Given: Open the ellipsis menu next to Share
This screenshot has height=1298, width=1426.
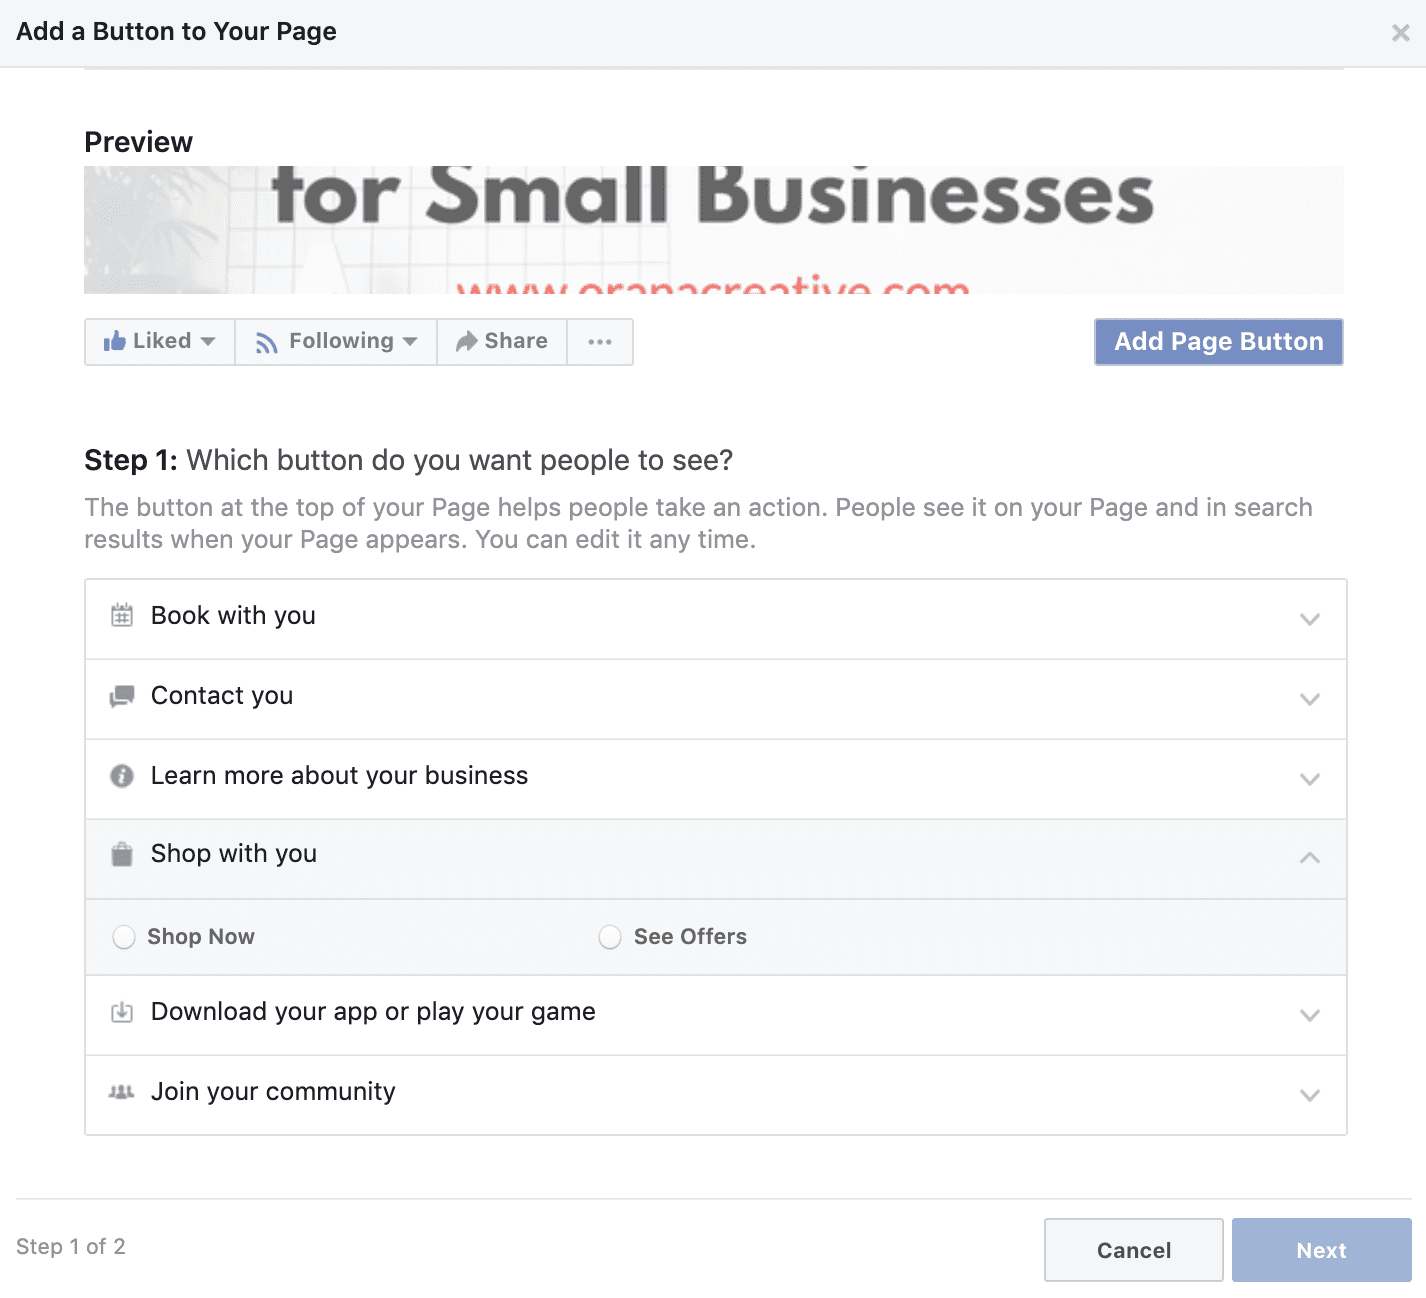Looking at the screenshot, I should tap(600, 341).
